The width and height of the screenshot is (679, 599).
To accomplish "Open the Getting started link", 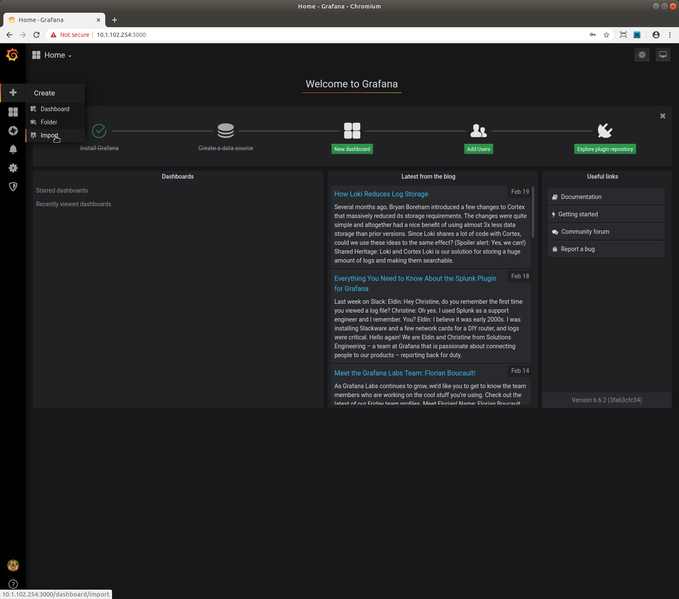I will (x=606, y=214).
